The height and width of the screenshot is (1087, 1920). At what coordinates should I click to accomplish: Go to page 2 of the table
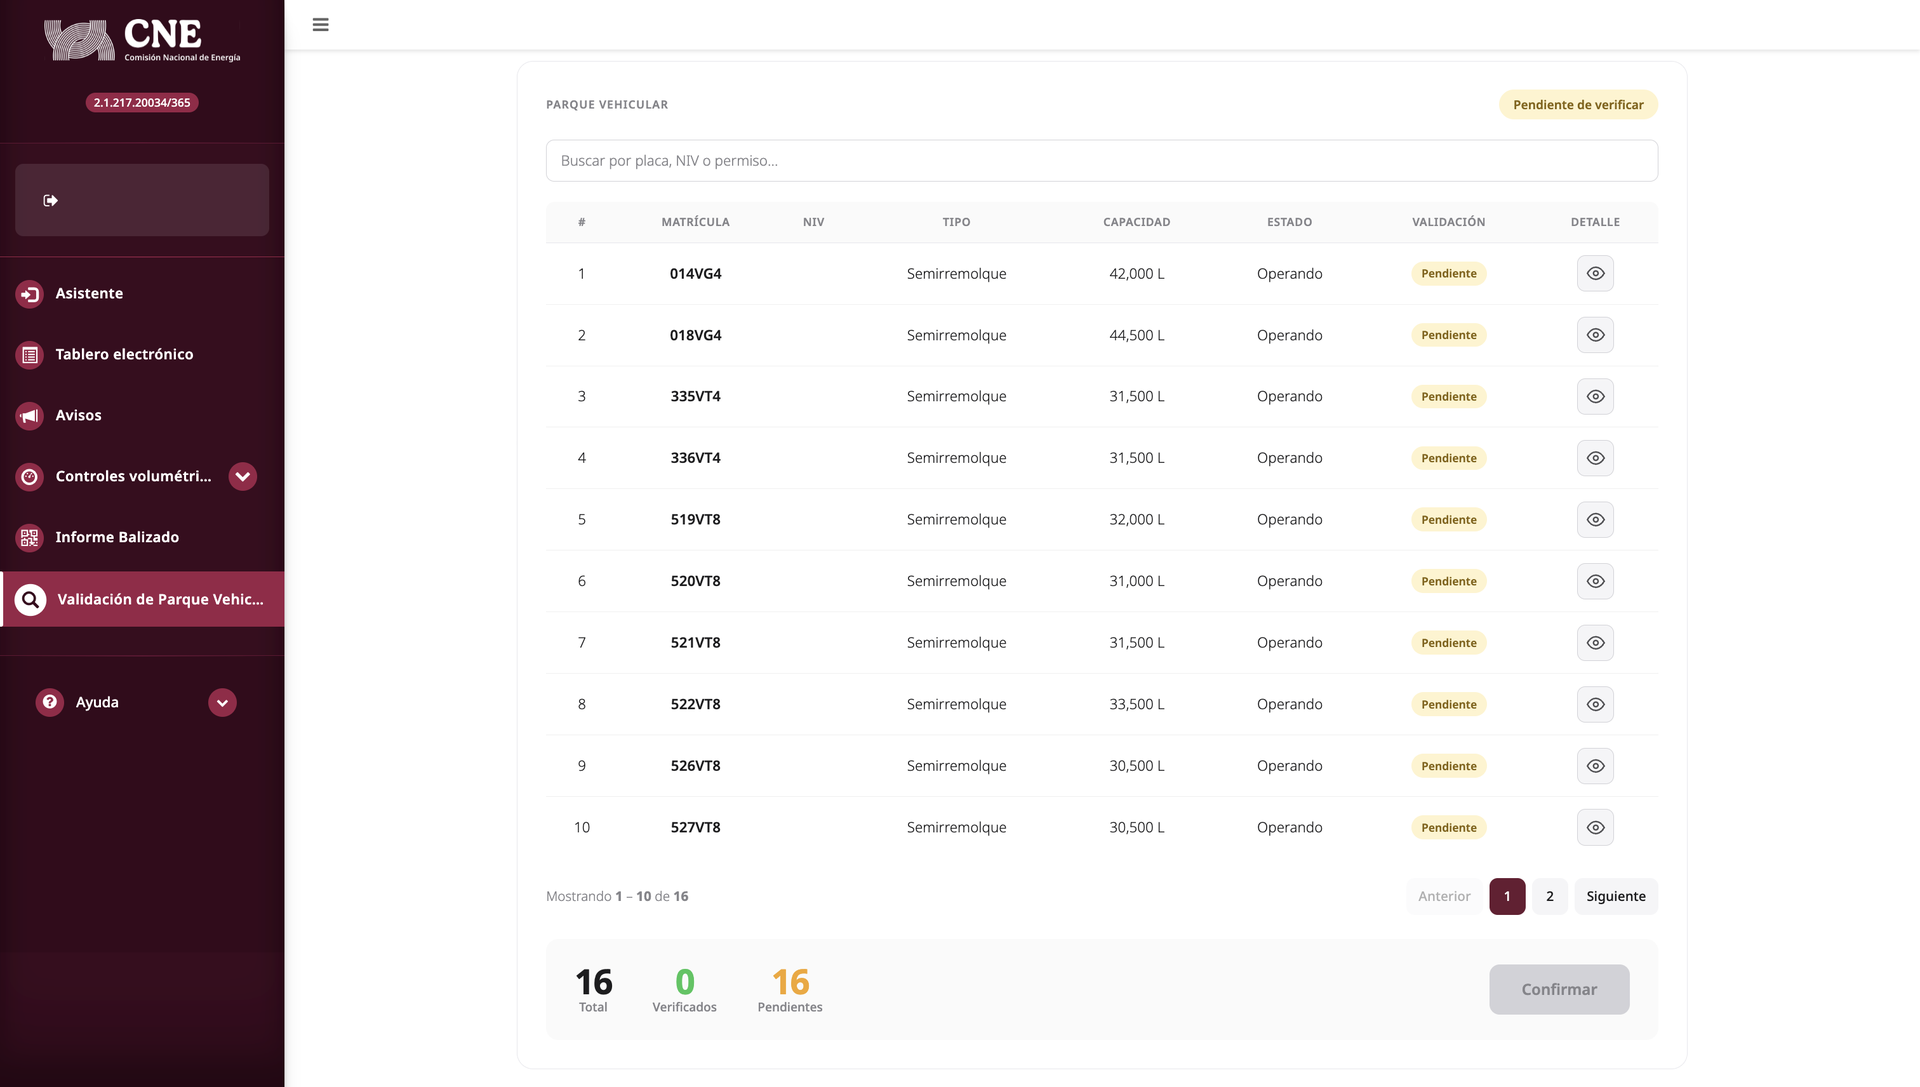coord(1549,897)
